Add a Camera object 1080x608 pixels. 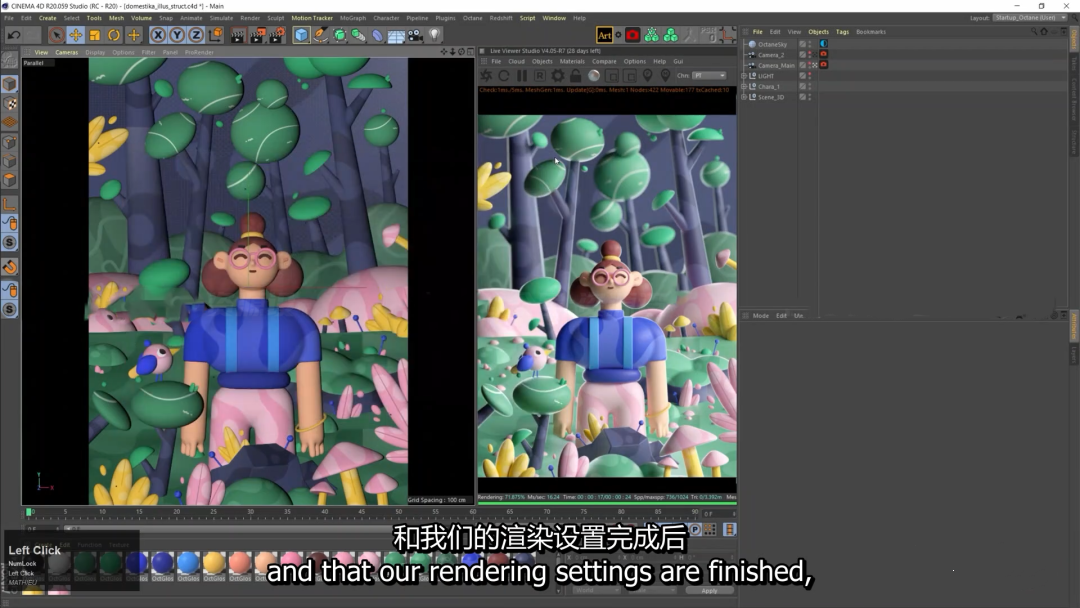point(415,35)
